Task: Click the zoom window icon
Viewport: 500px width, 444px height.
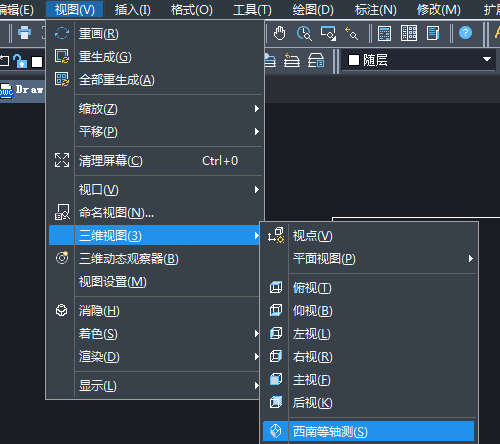Action: 328,33
